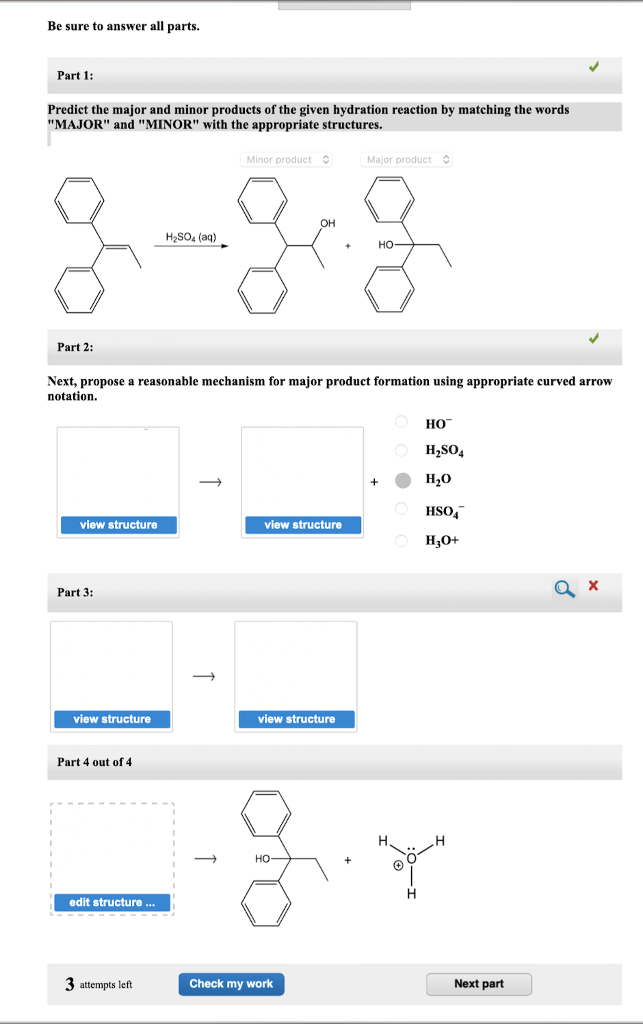Viewport: 643px width, 1024px height.
Task: Click the empty dashed structure box in Part 4
Action: tap(111, 845)
